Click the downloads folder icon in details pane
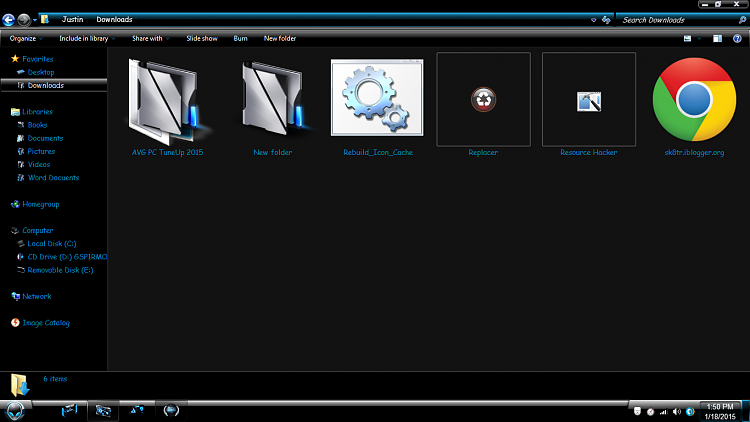 pos(20,385)
